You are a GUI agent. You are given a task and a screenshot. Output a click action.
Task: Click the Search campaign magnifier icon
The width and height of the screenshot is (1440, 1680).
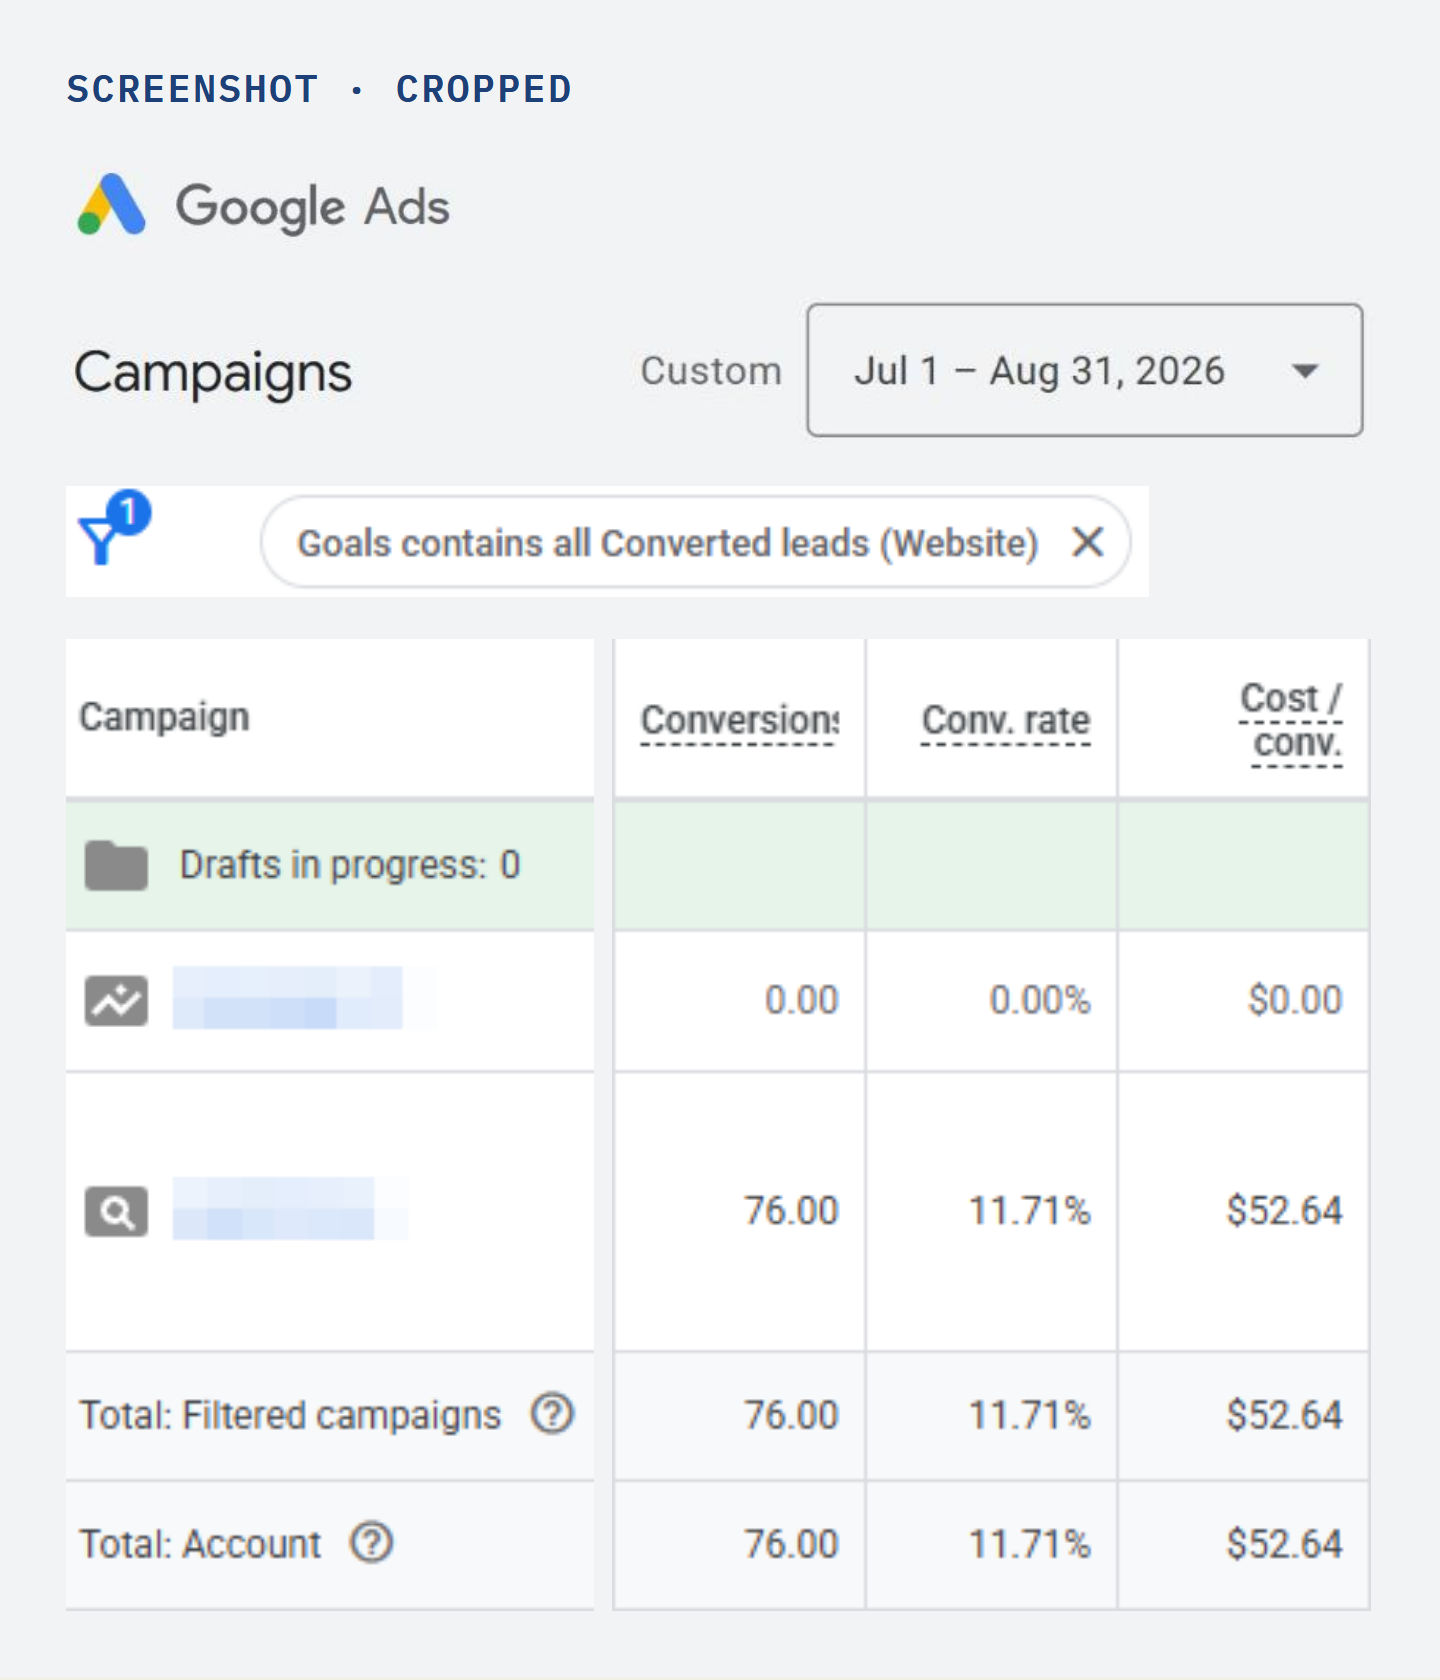point(116,1212)
